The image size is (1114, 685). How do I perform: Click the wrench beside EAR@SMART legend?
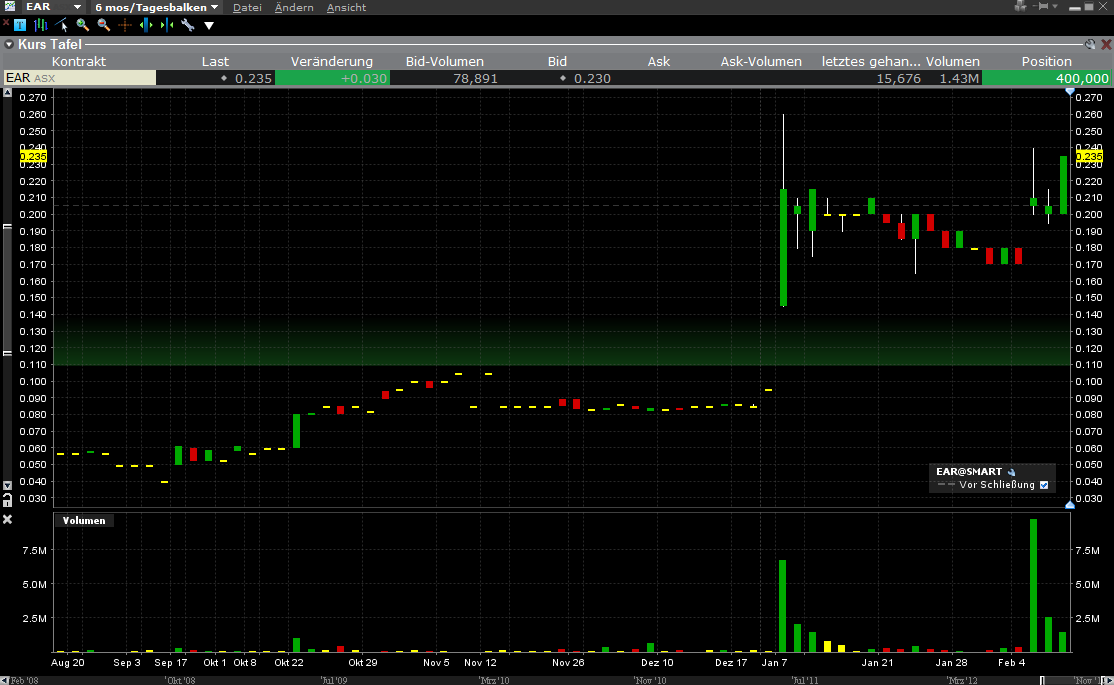1012,472
